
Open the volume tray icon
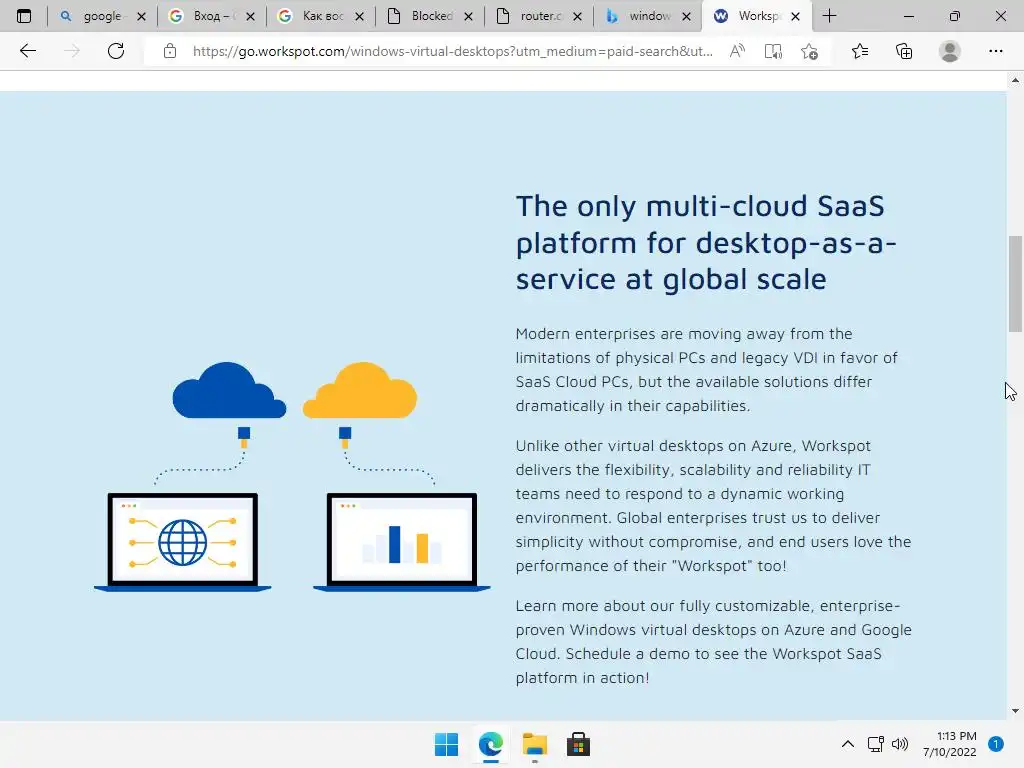pos(900,744)
